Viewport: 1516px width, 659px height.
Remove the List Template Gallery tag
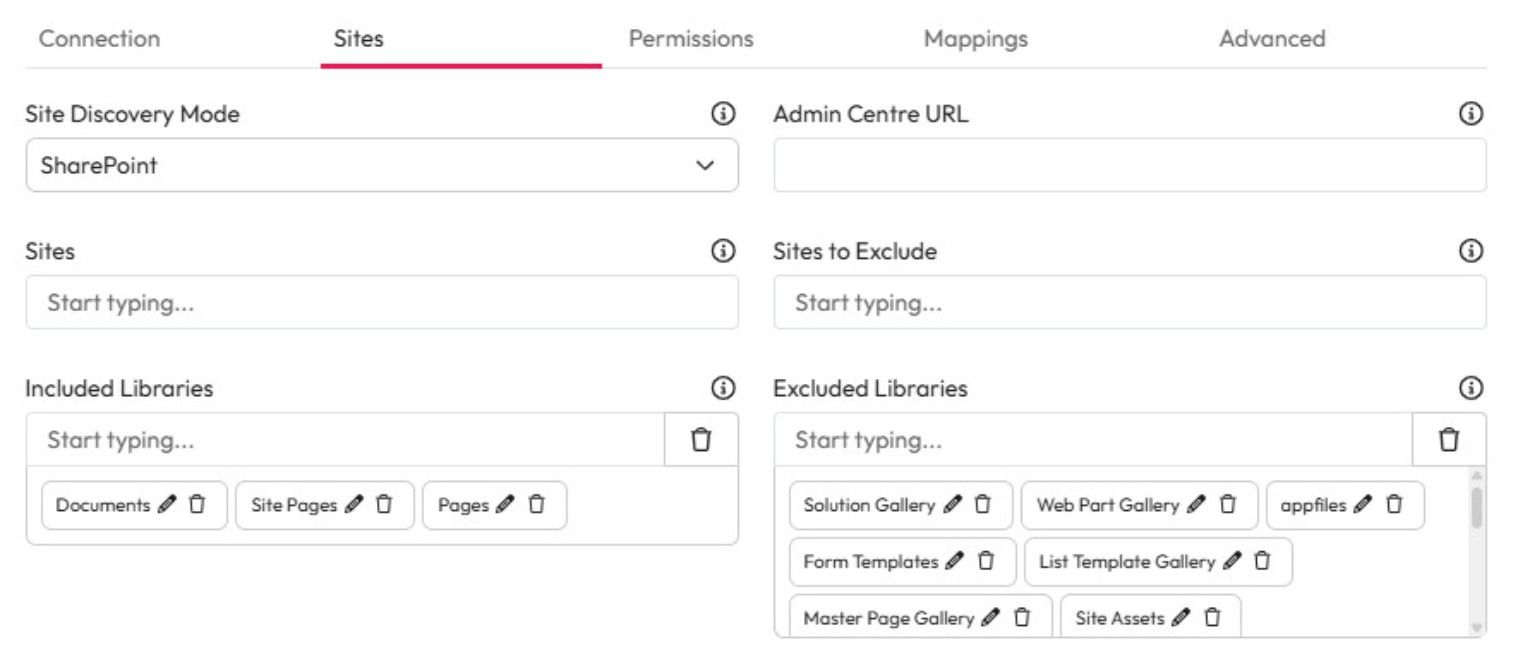[x=1262, y=562]
